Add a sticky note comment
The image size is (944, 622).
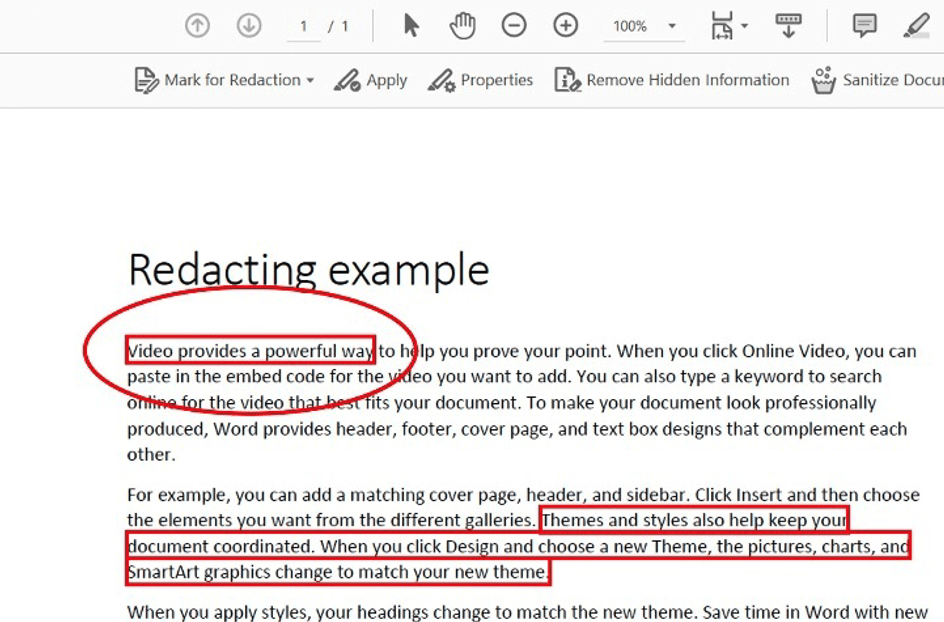[862, 25]
